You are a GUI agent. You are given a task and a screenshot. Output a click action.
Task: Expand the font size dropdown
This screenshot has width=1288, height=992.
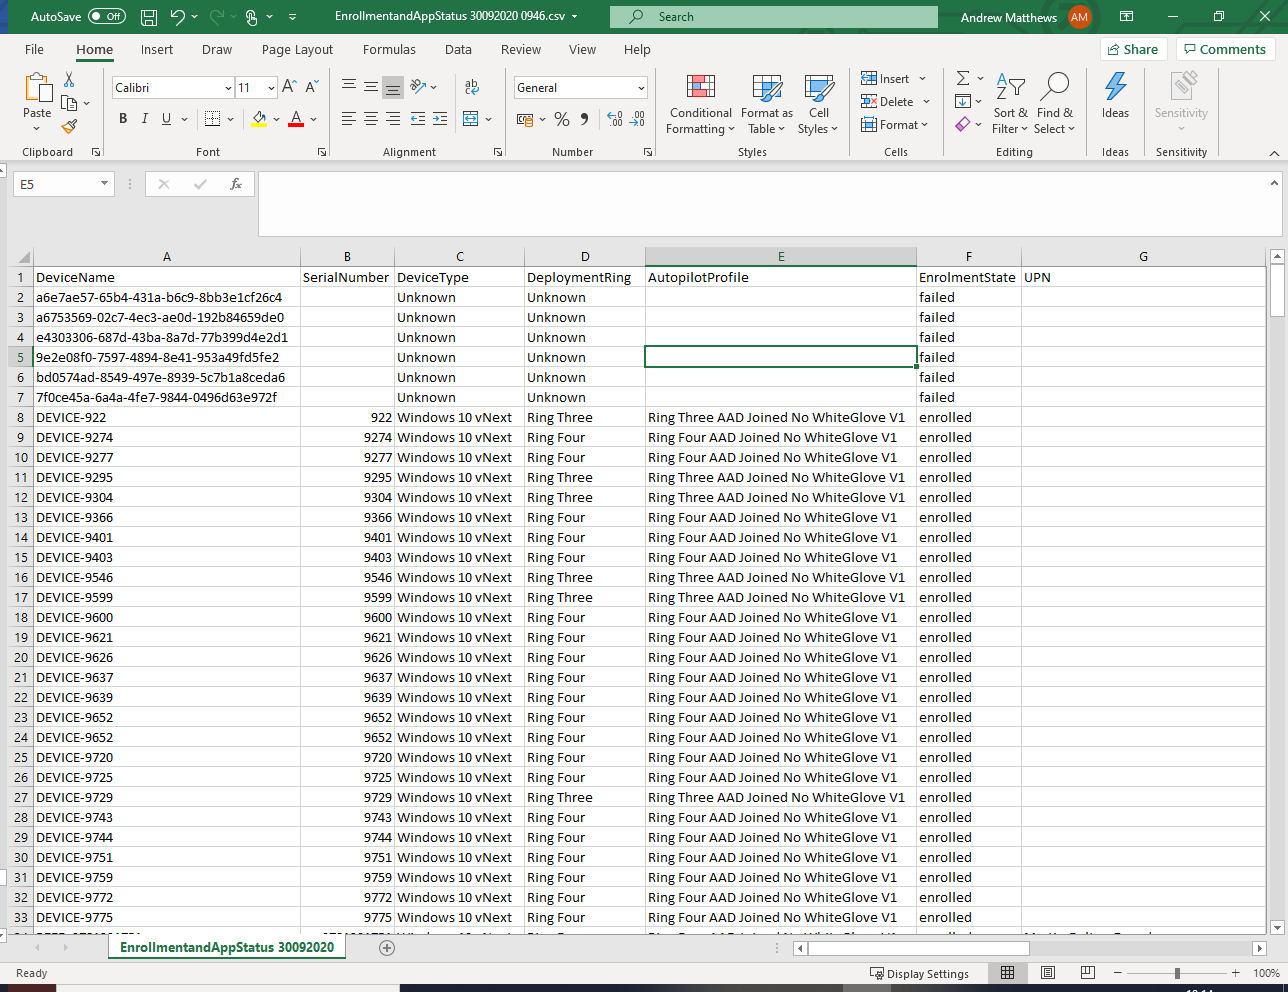(x=271, y=88)
